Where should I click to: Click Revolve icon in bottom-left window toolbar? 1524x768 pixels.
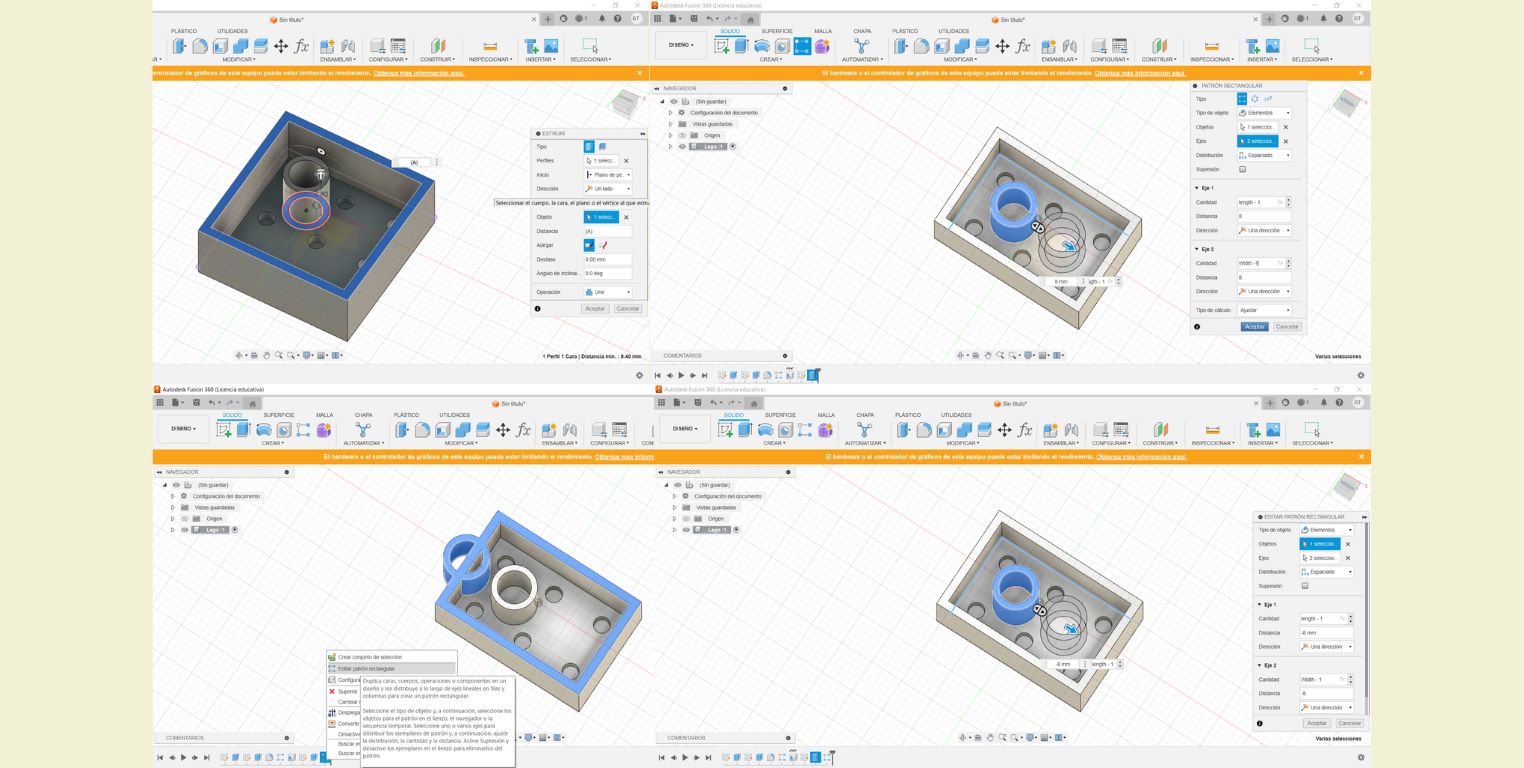tap(264, 430)
